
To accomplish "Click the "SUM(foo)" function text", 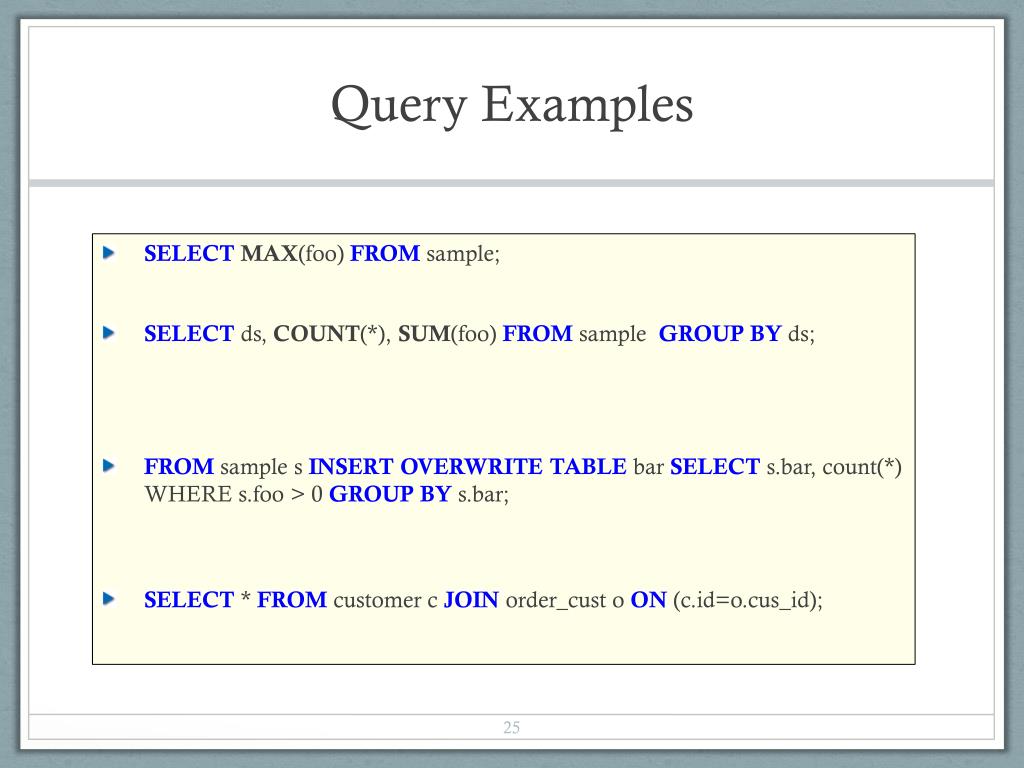I will click(x=447, y=334).
